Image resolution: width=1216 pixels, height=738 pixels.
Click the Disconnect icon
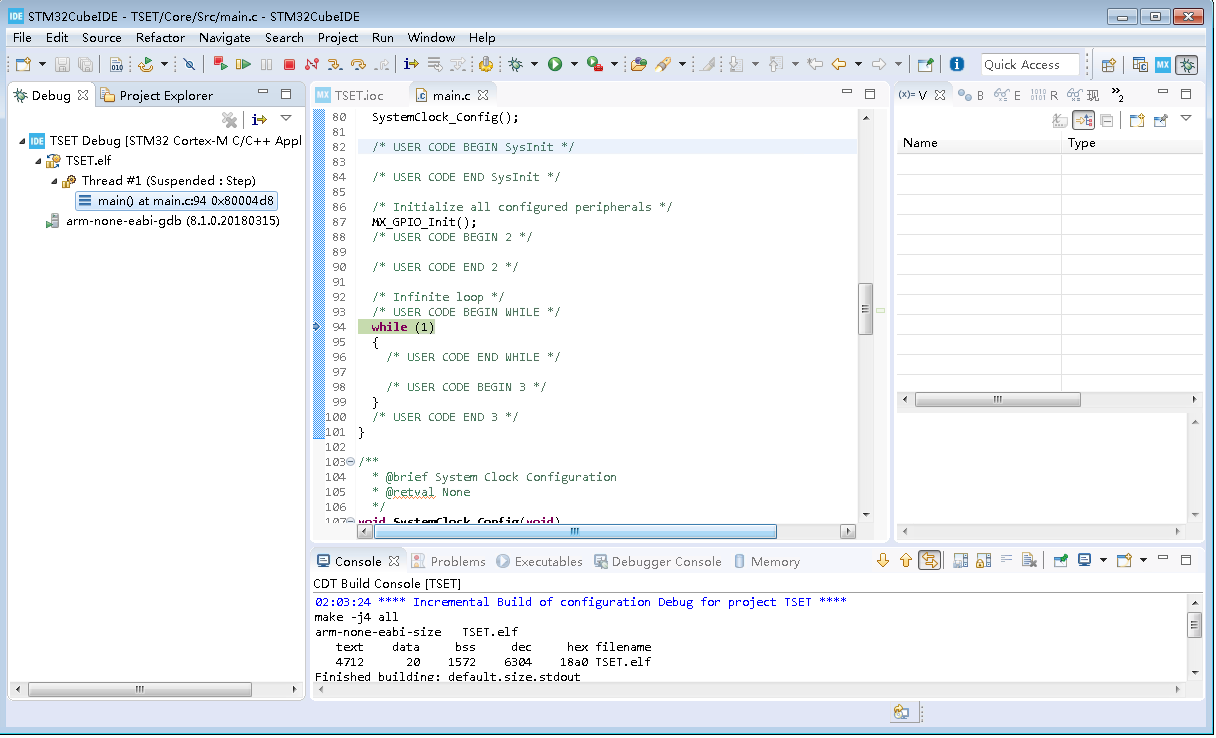point(312,64)
